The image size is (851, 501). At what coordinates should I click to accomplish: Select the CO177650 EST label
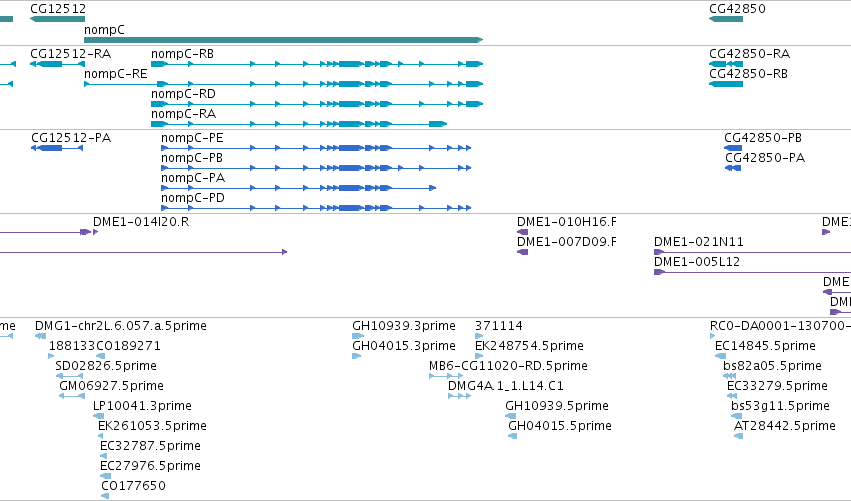(134, 486)
